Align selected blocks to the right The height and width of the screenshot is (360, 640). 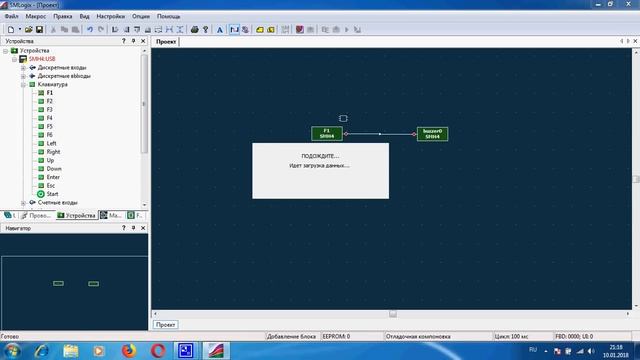126,29
